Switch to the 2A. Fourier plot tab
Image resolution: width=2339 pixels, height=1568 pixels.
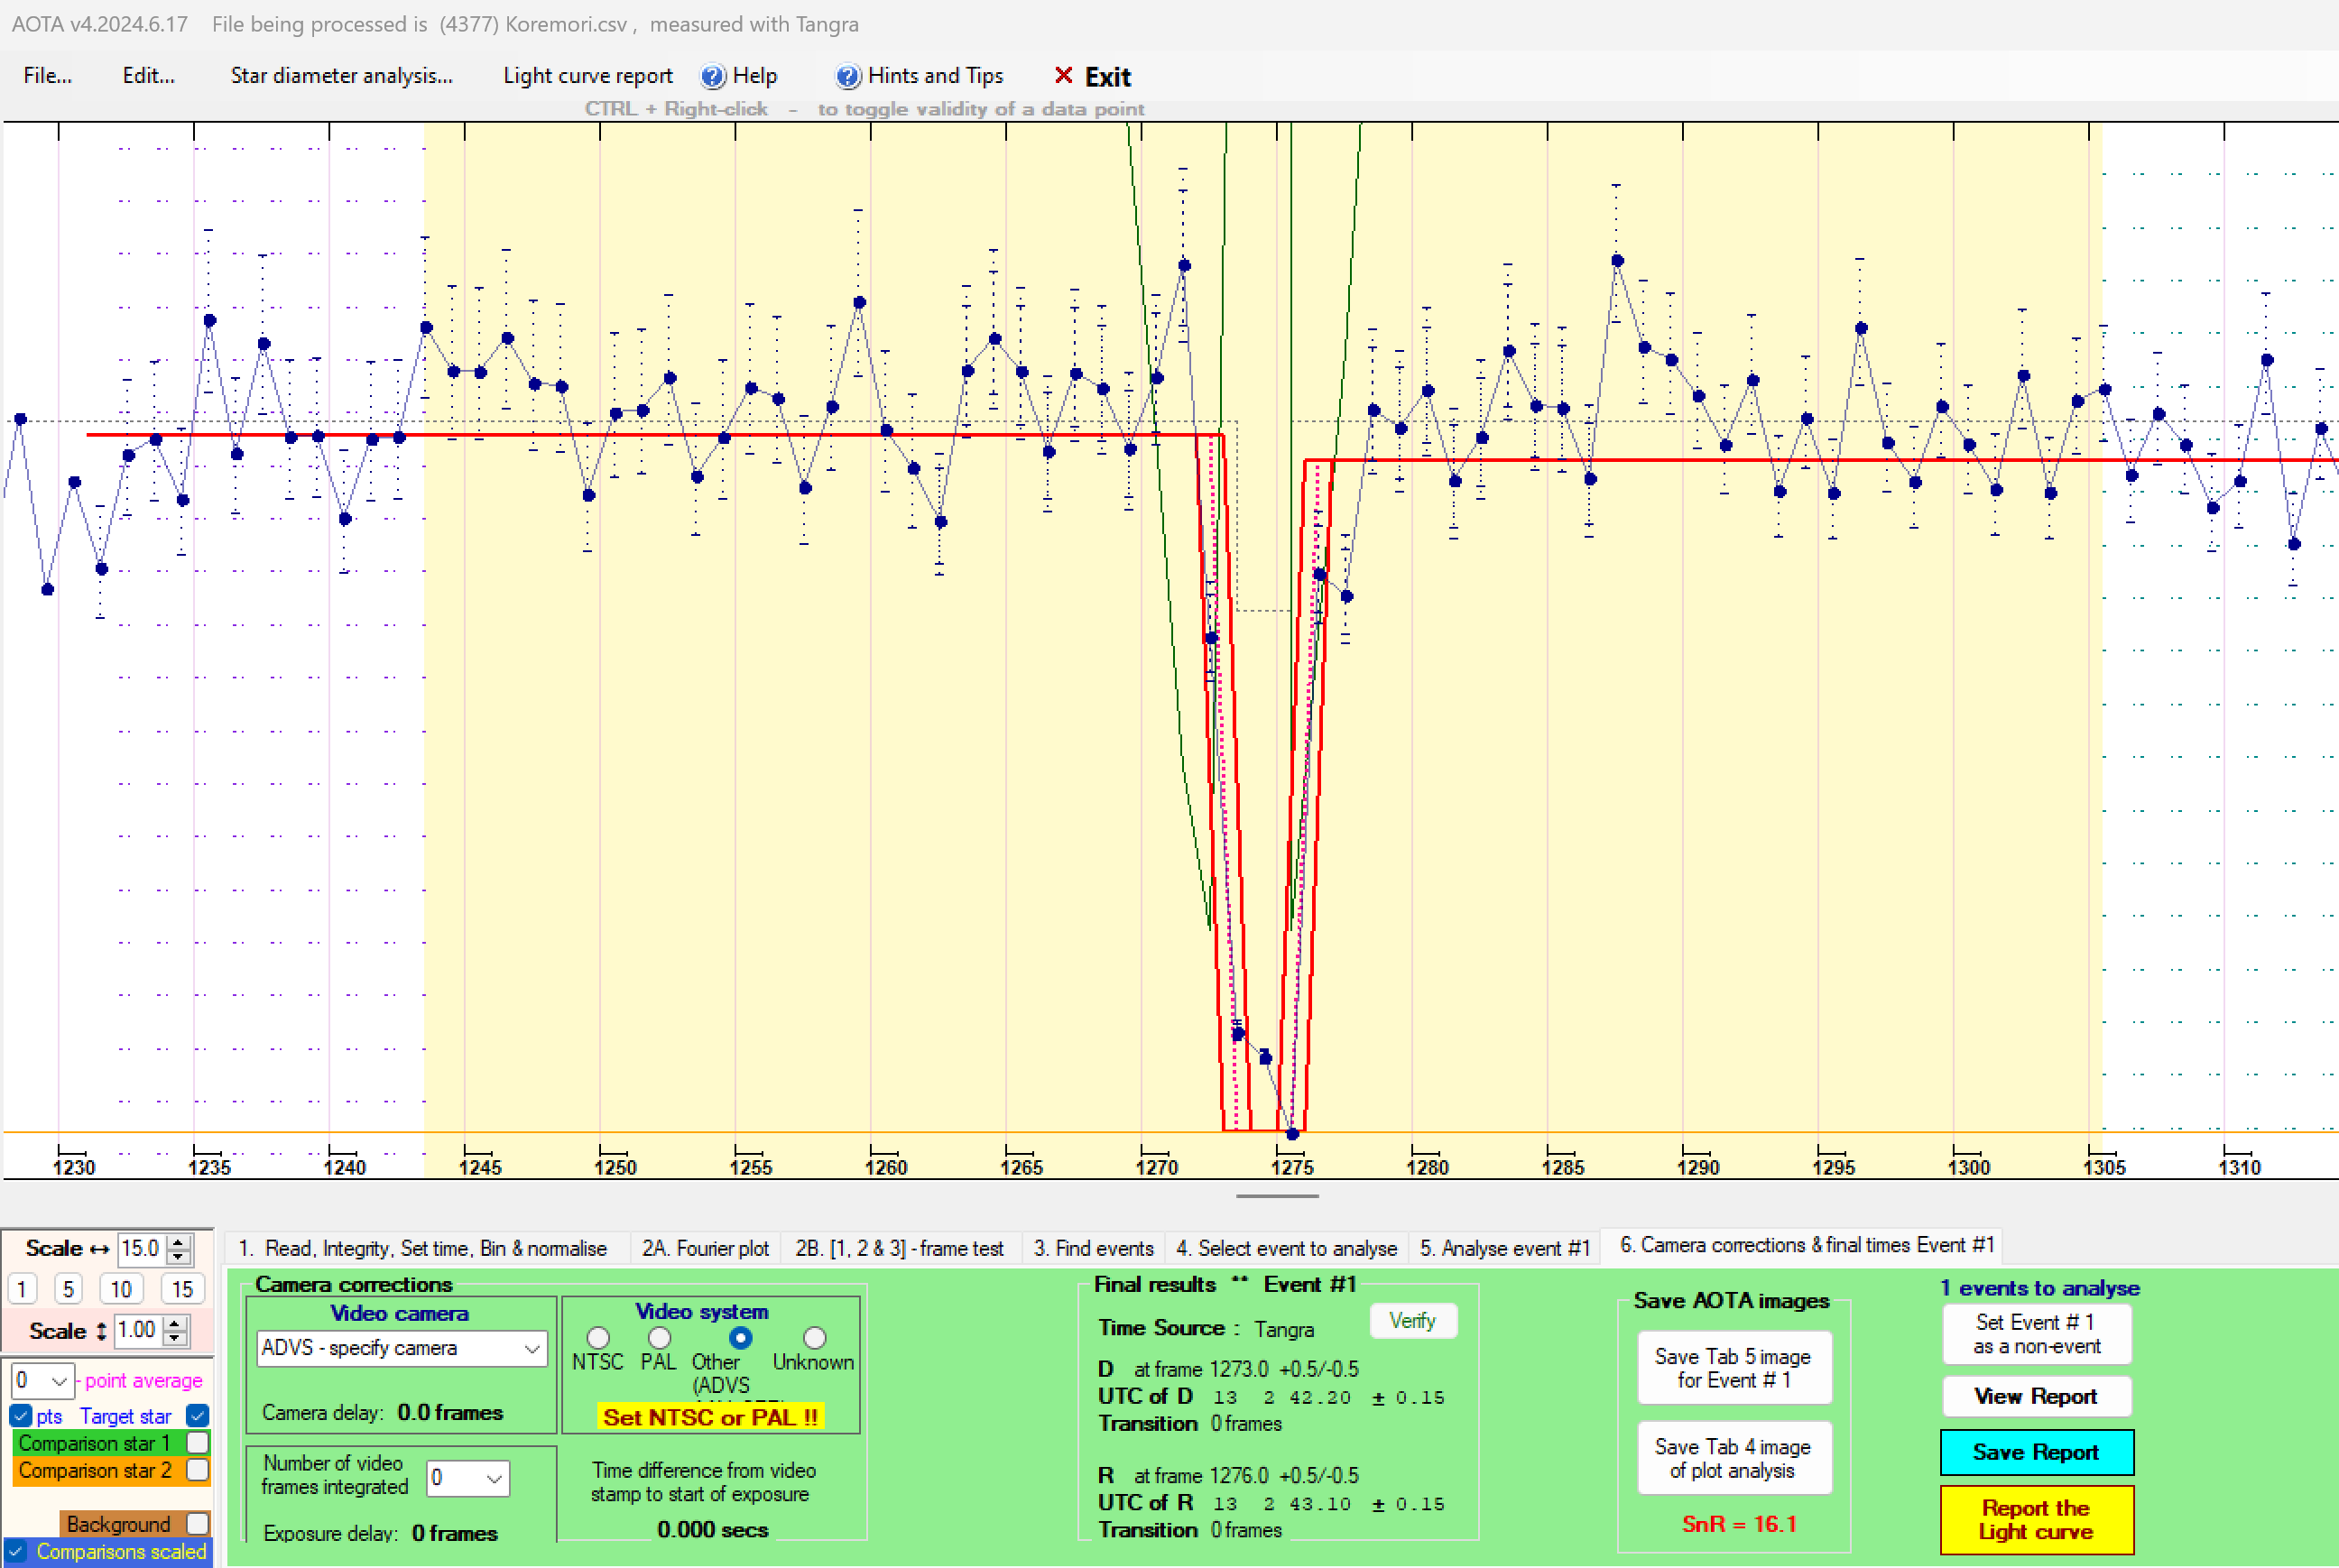tap(705, 1248)
